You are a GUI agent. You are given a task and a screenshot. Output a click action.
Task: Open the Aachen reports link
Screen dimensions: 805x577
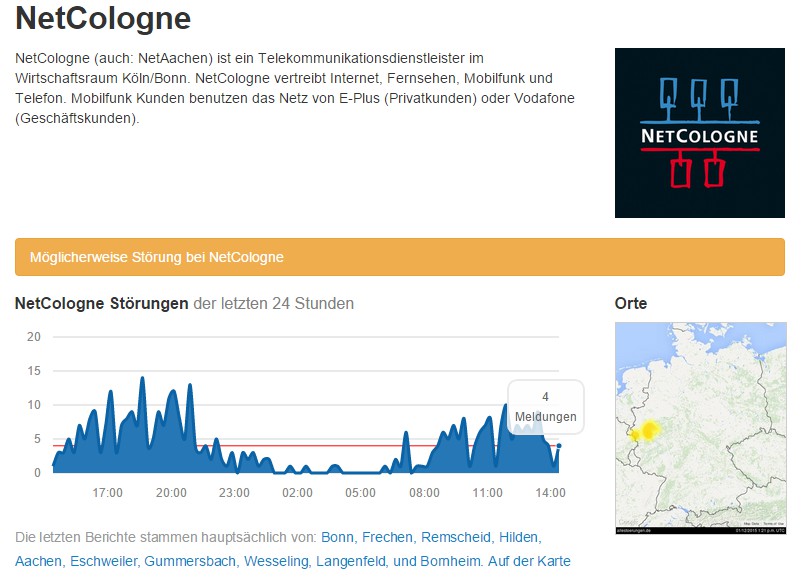pos(38,562)
